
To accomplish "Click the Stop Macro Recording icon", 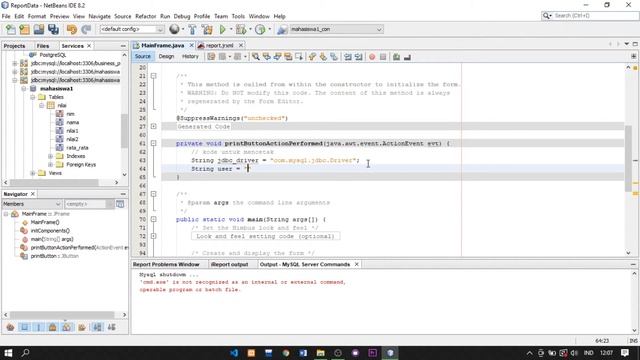I will pyautogui.click(x=383, y=57).
